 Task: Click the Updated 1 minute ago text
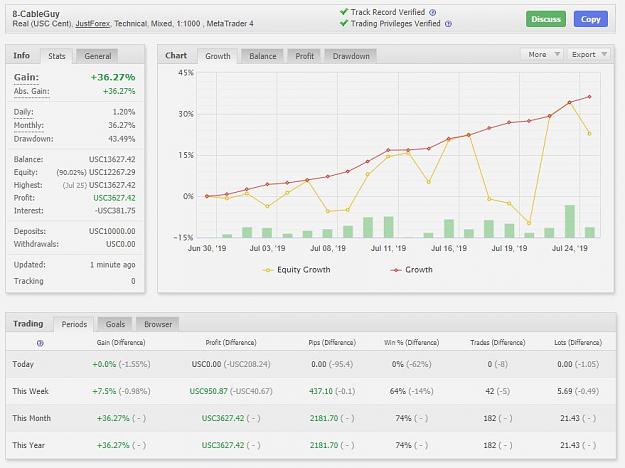pyautogui.click(x=112, y=265)
